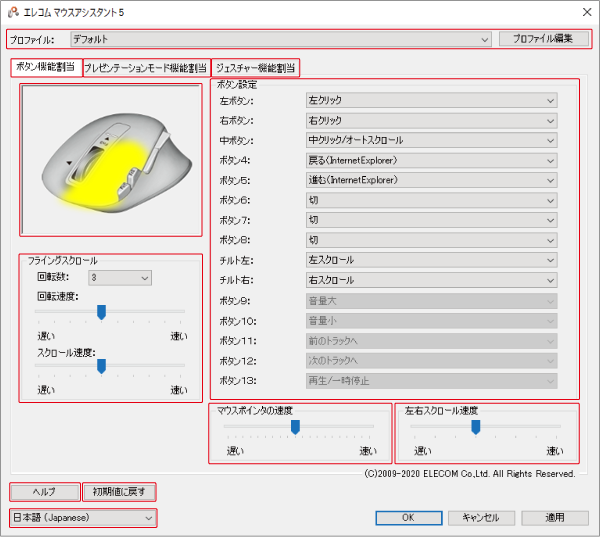Open the 左ボタン dropdown set to 左クリック
600x537 pixels.
click(x=431, y=101)
